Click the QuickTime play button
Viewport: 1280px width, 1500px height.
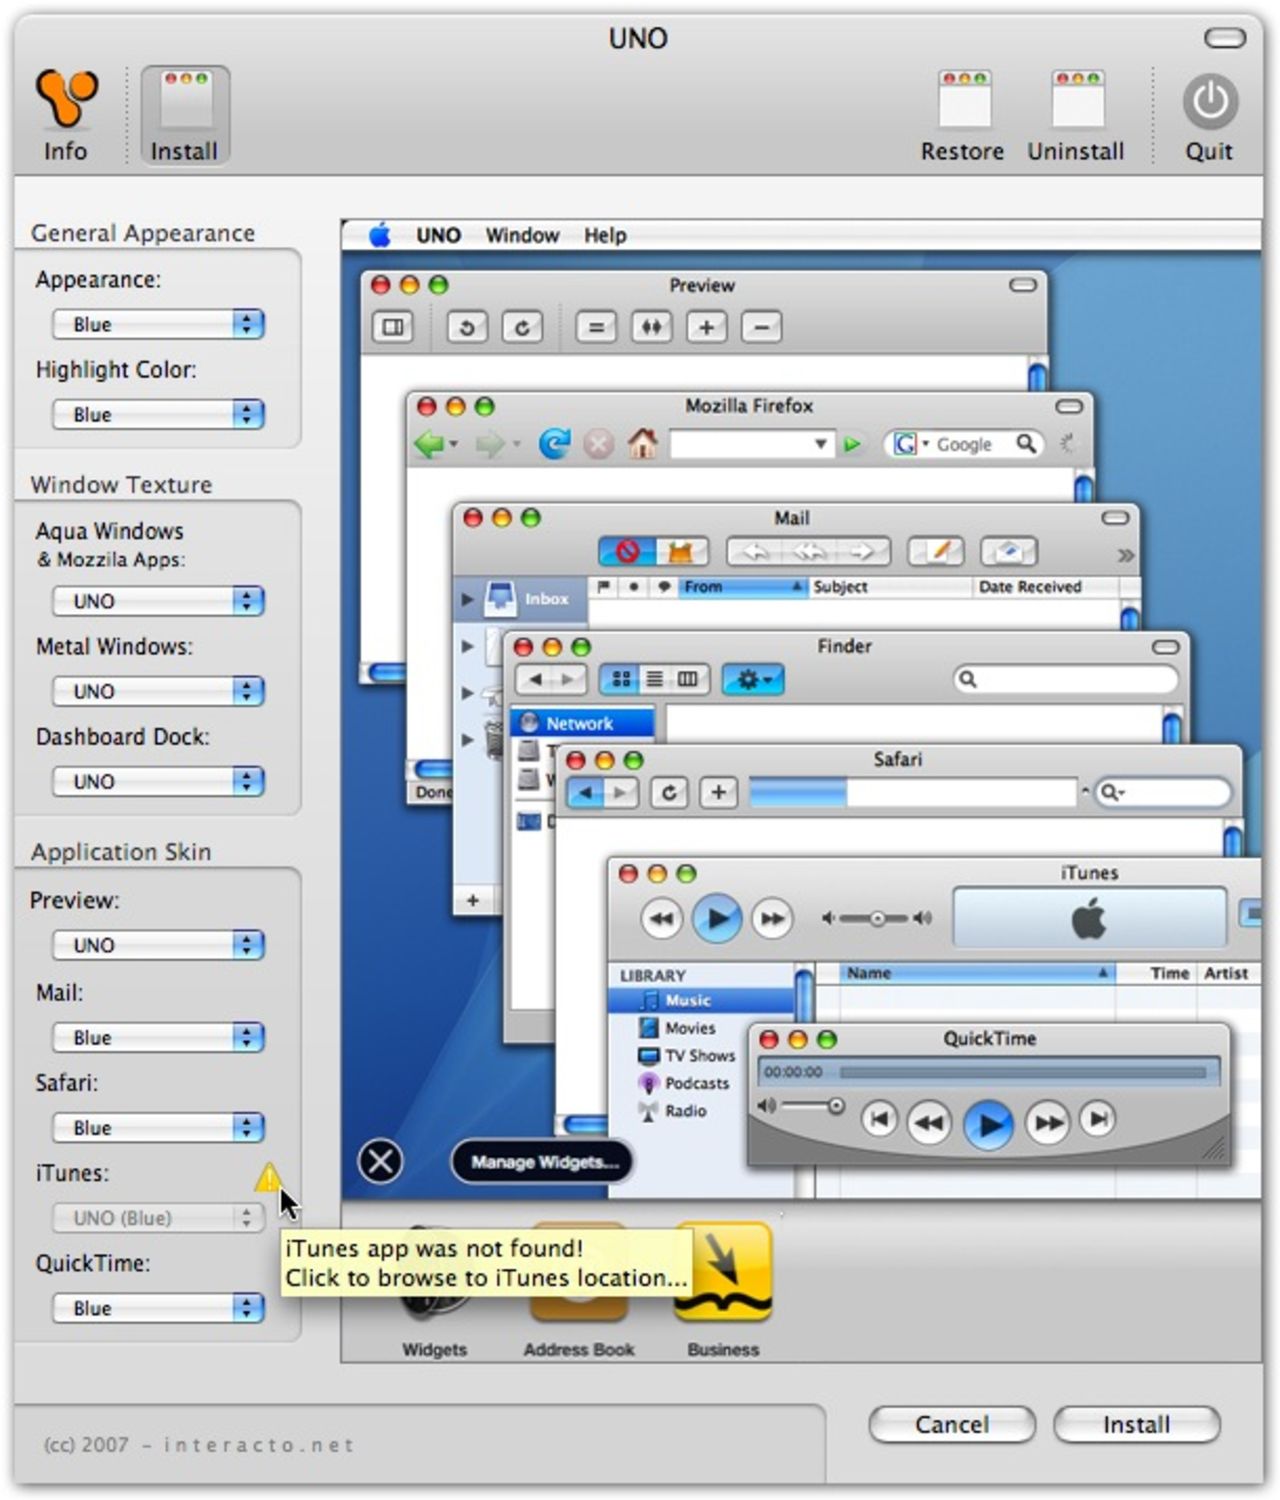click(x=988, y=1123)
